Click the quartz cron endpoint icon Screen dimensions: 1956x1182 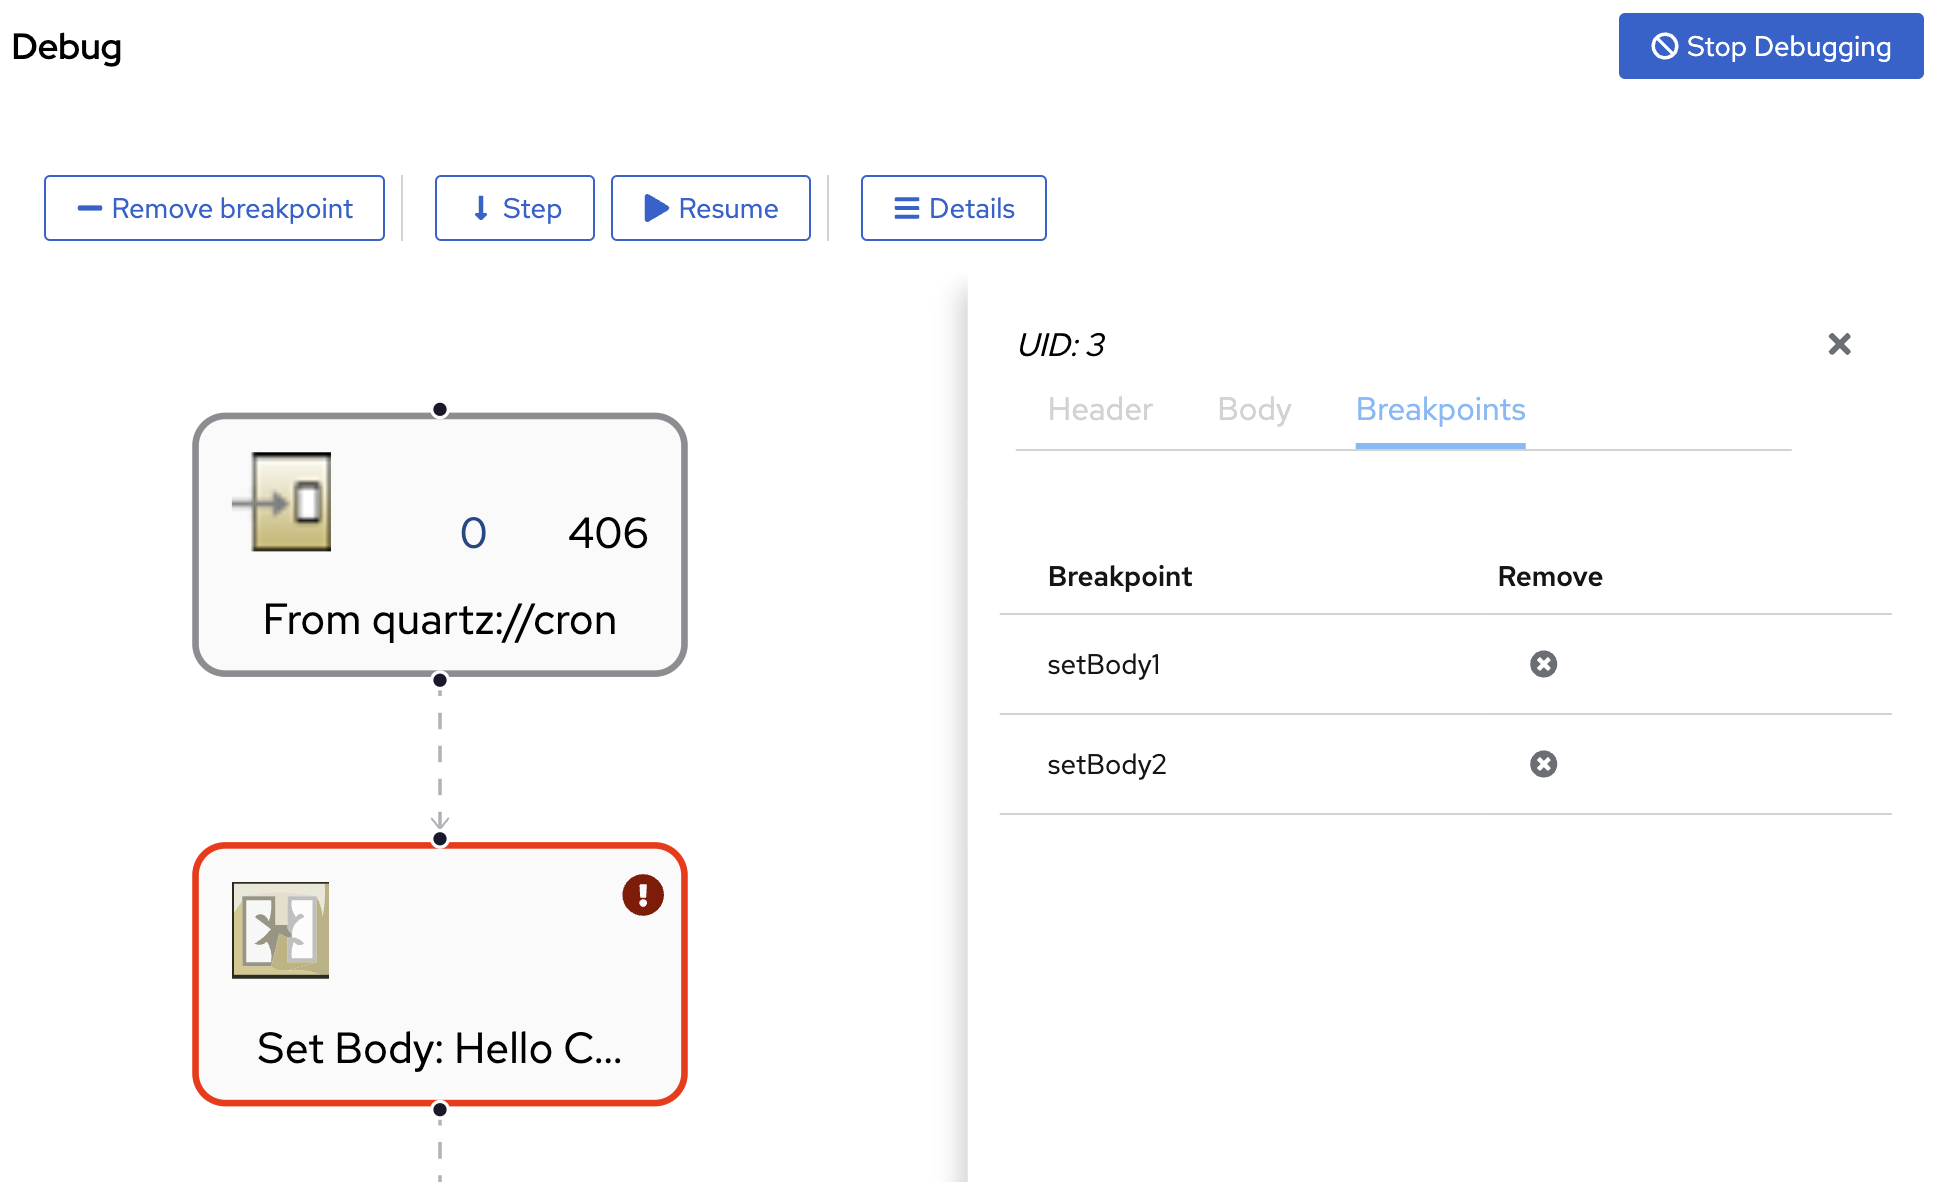290,502
